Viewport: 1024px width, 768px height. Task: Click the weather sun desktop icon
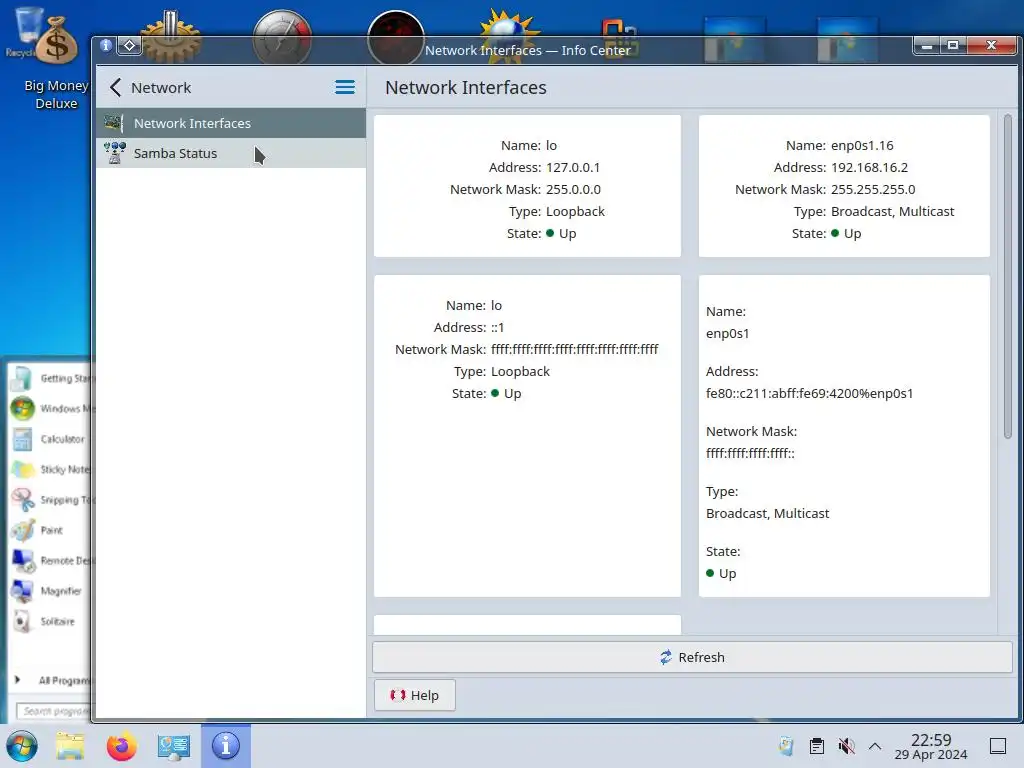tap(509, 36)
